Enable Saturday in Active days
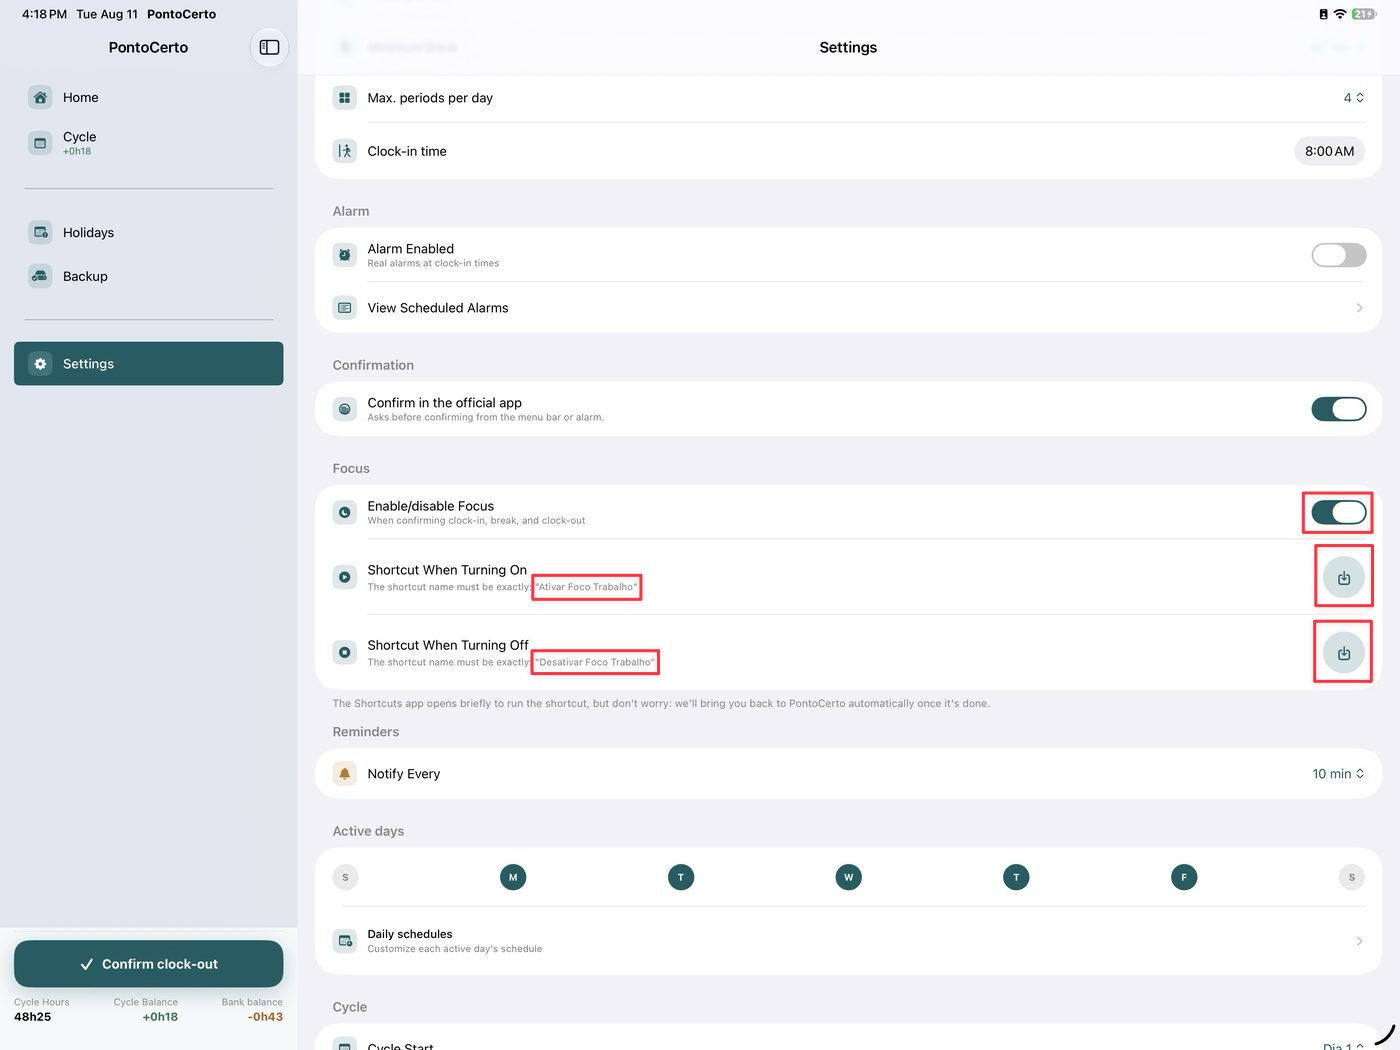Screen dimensions: 1400x1050 1352,877
